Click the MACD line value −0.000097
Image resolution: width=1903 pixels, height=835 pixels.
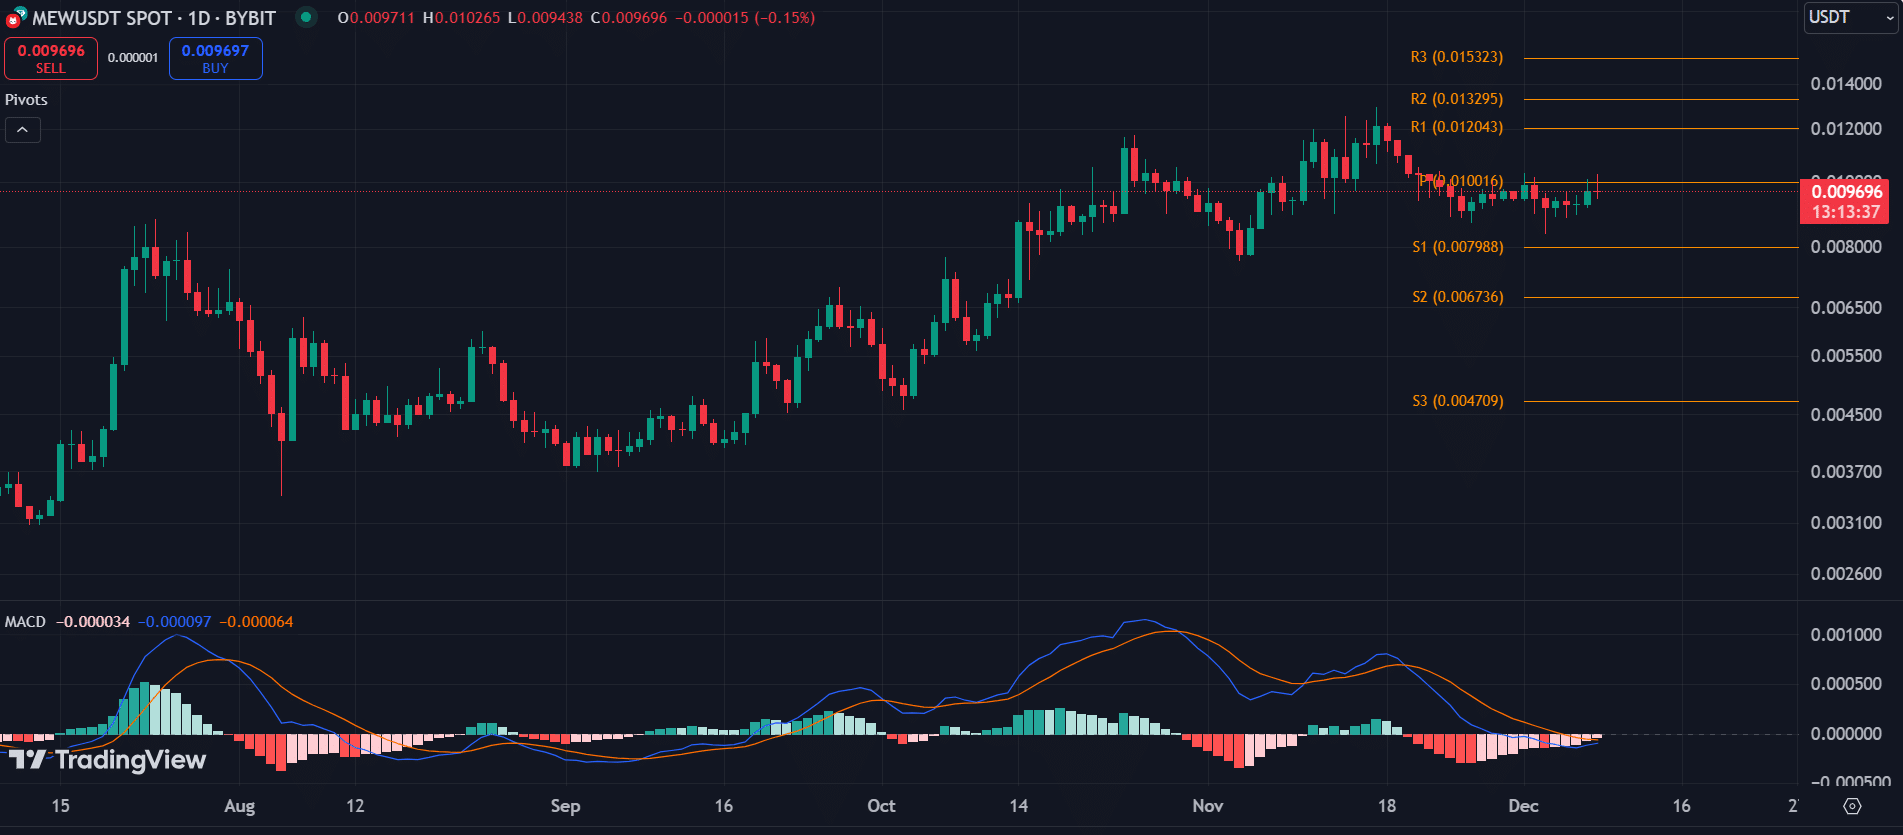click(174, 622)
